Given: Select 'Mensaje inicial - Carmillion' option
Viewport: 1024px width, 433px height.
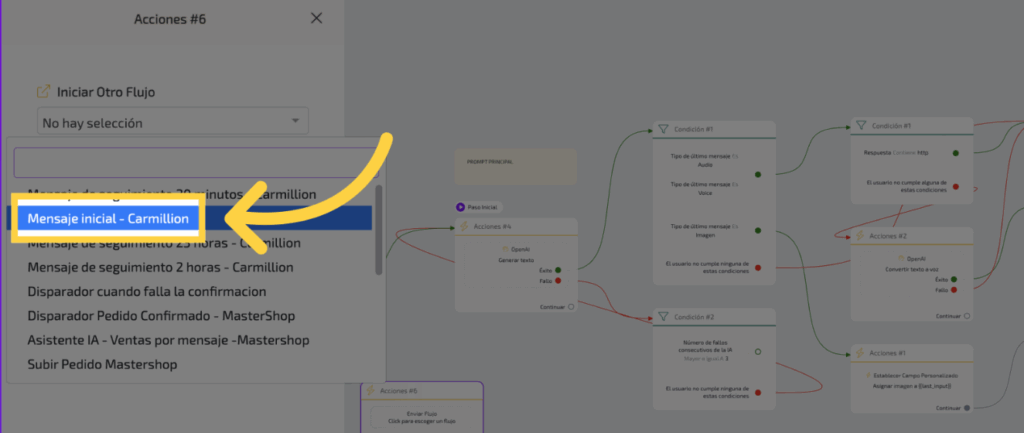Looking at the screenshot, I should click(108, 218).
